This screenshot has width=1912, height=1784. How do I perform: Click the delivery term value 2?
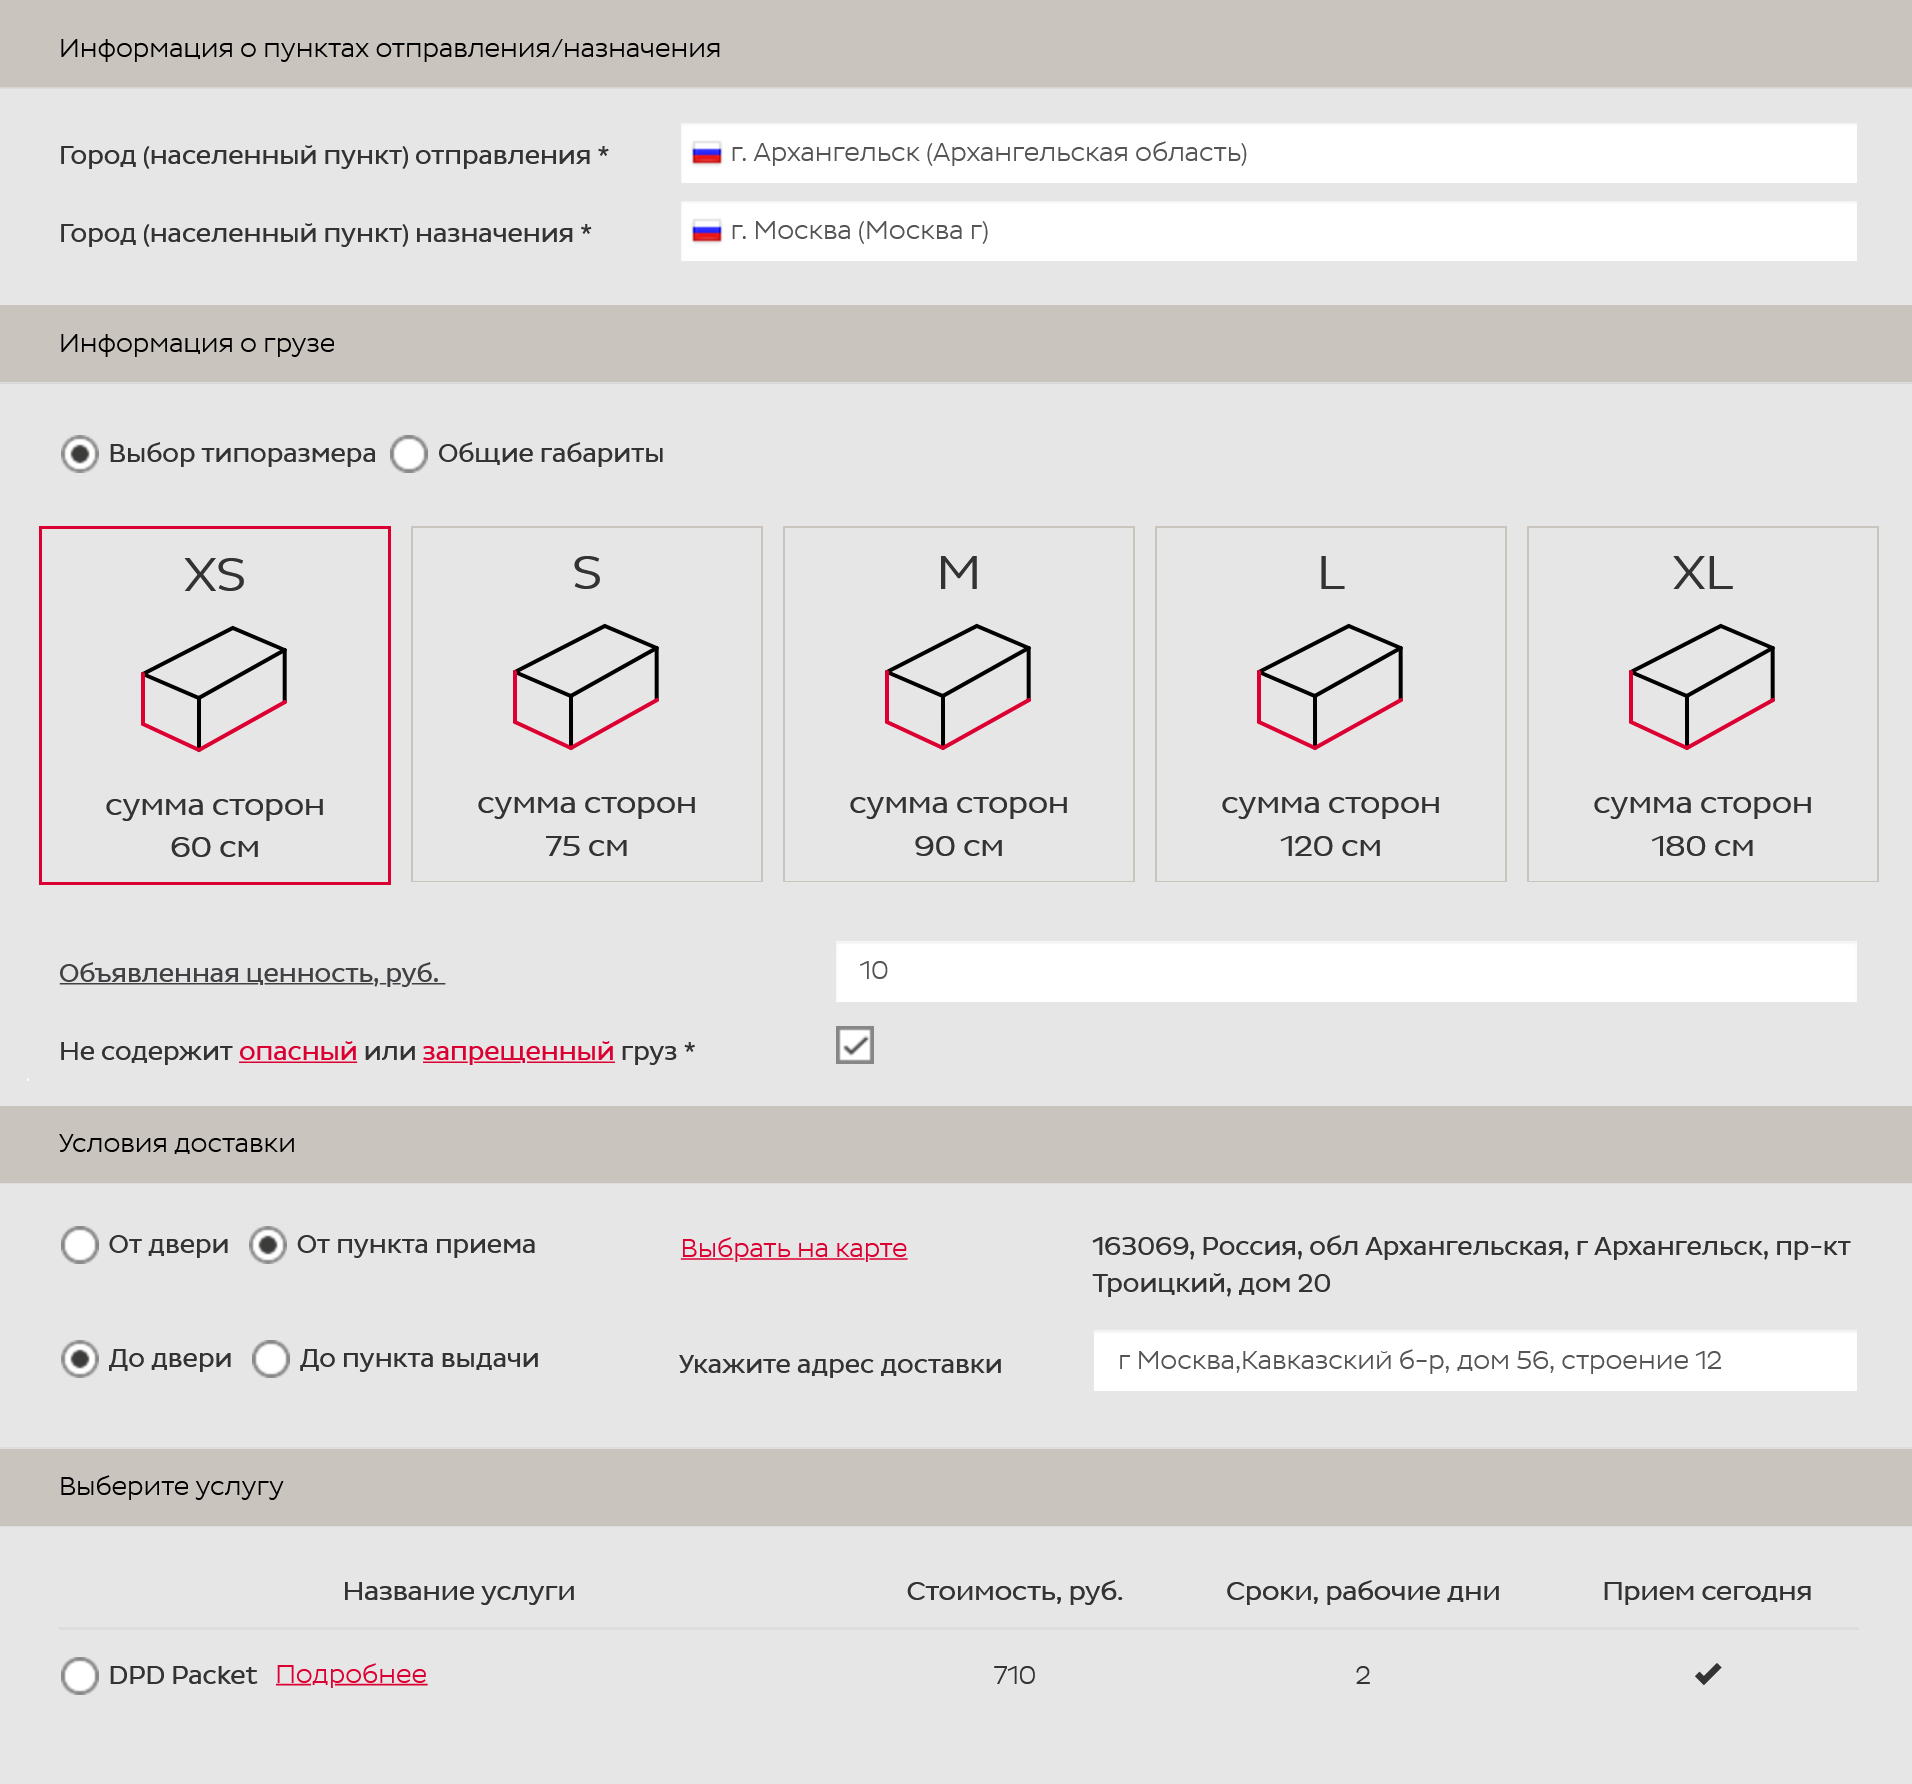[1363, 1675]
